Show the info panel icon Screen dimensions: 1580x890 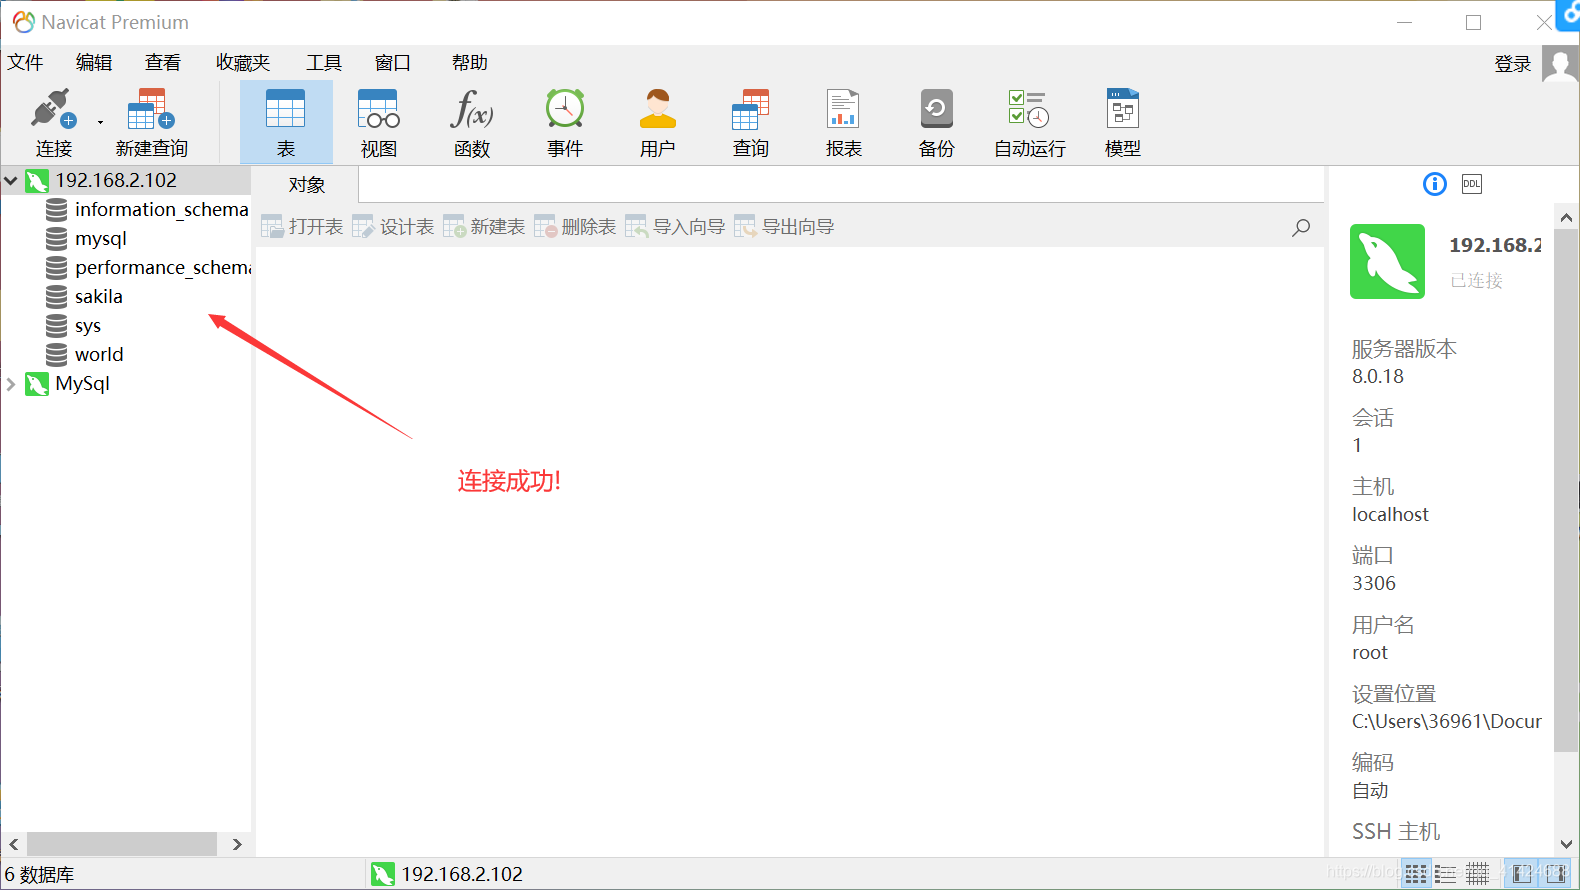(1435, 184)
